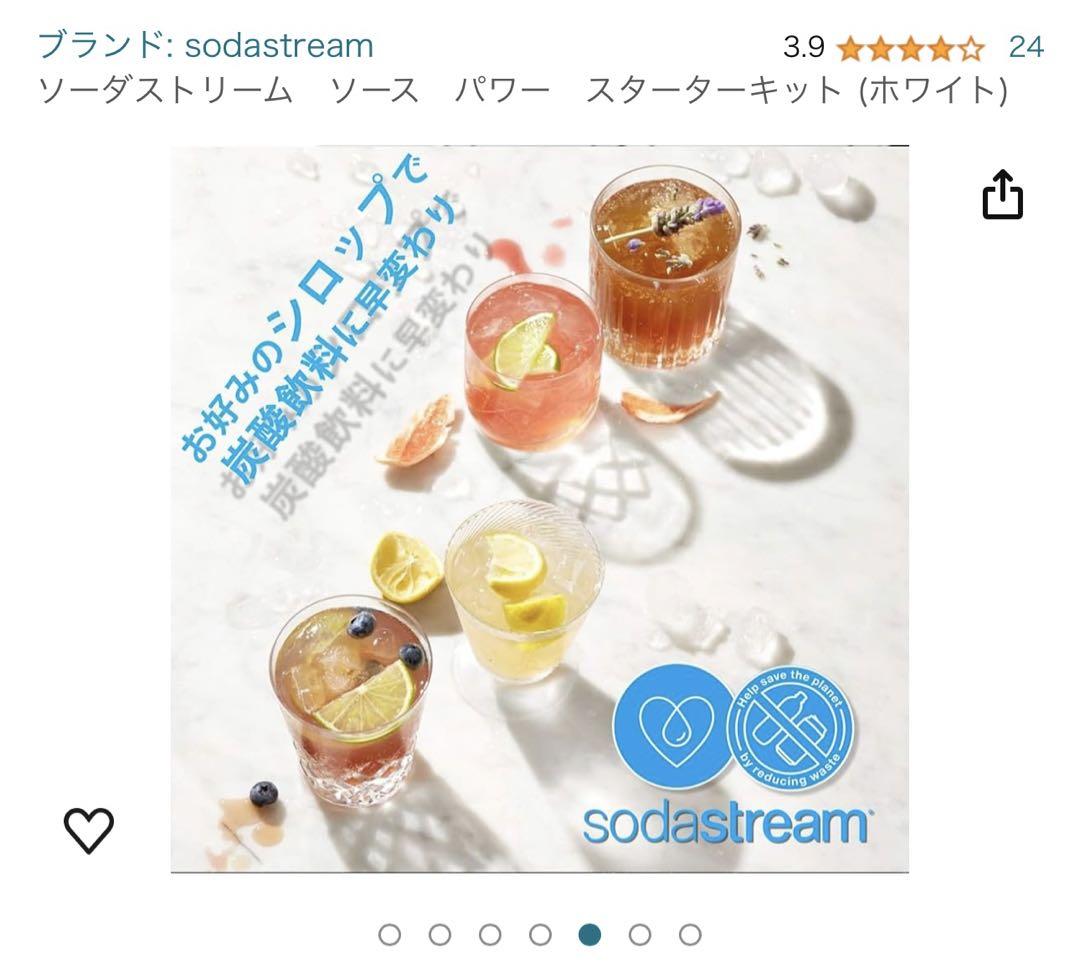Tap the fifth empty rating star
The width and height of the screenshot is (1080, 964).
click(972, 49)
